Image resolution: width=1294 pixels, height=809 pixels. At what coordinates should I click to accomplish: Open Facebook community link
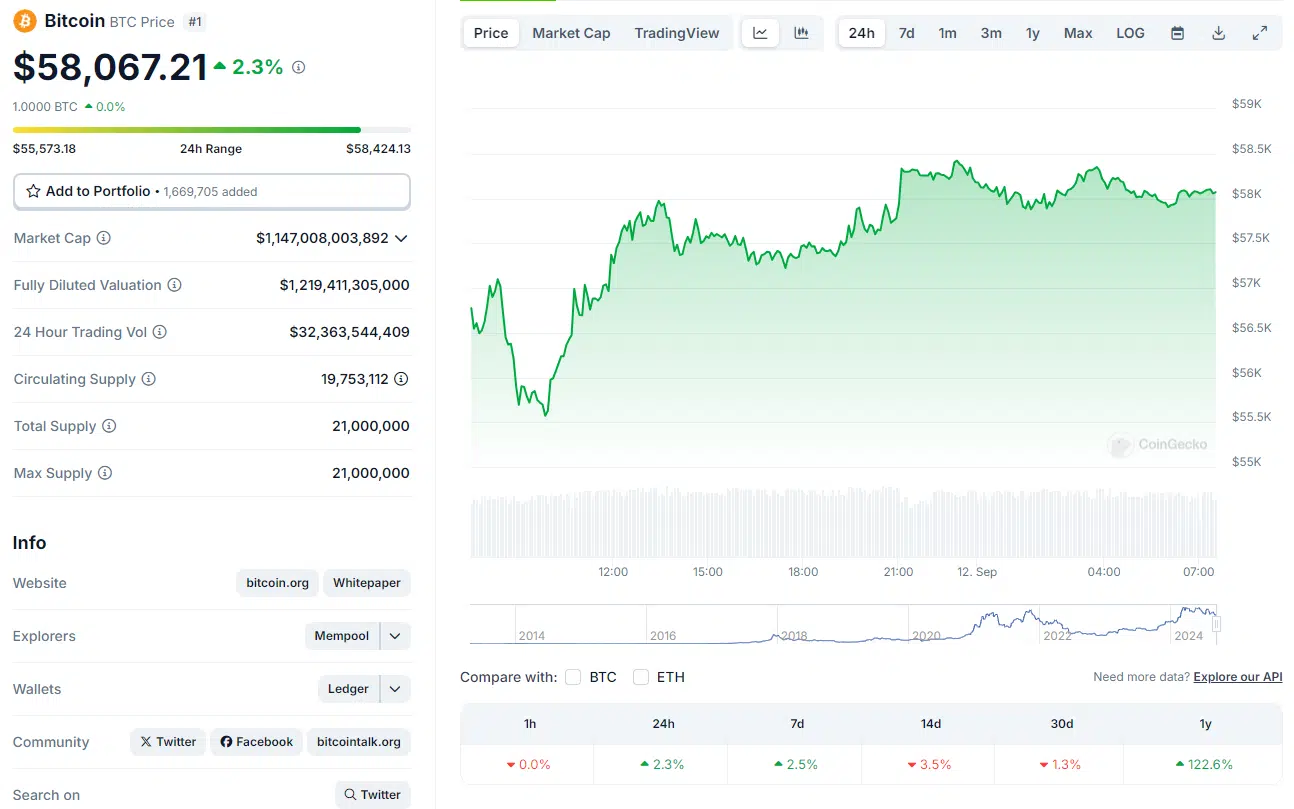click(x=256, y=742)
